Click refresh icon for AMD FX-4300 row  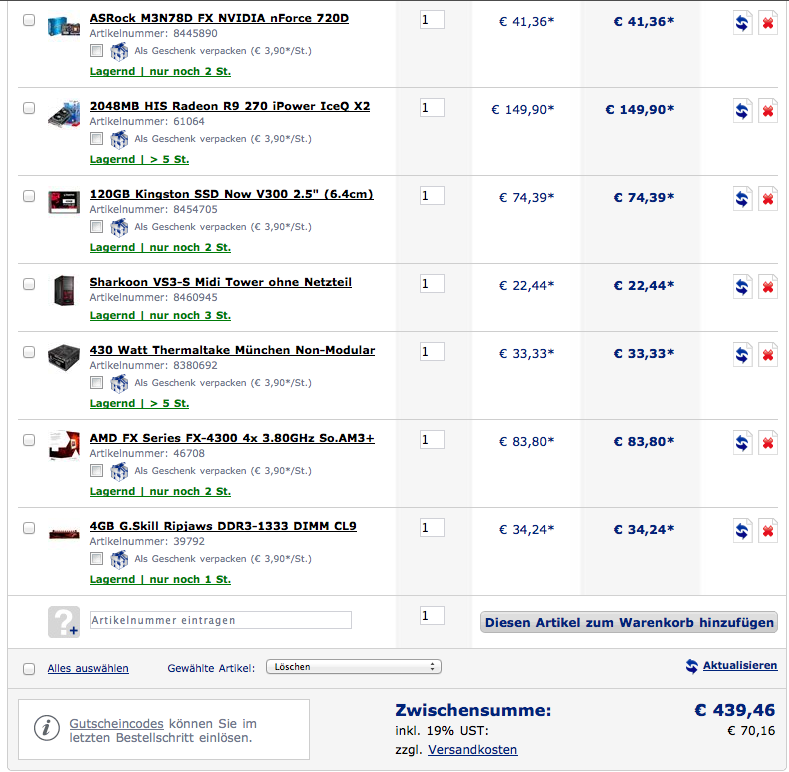click(x=742, y=443)
